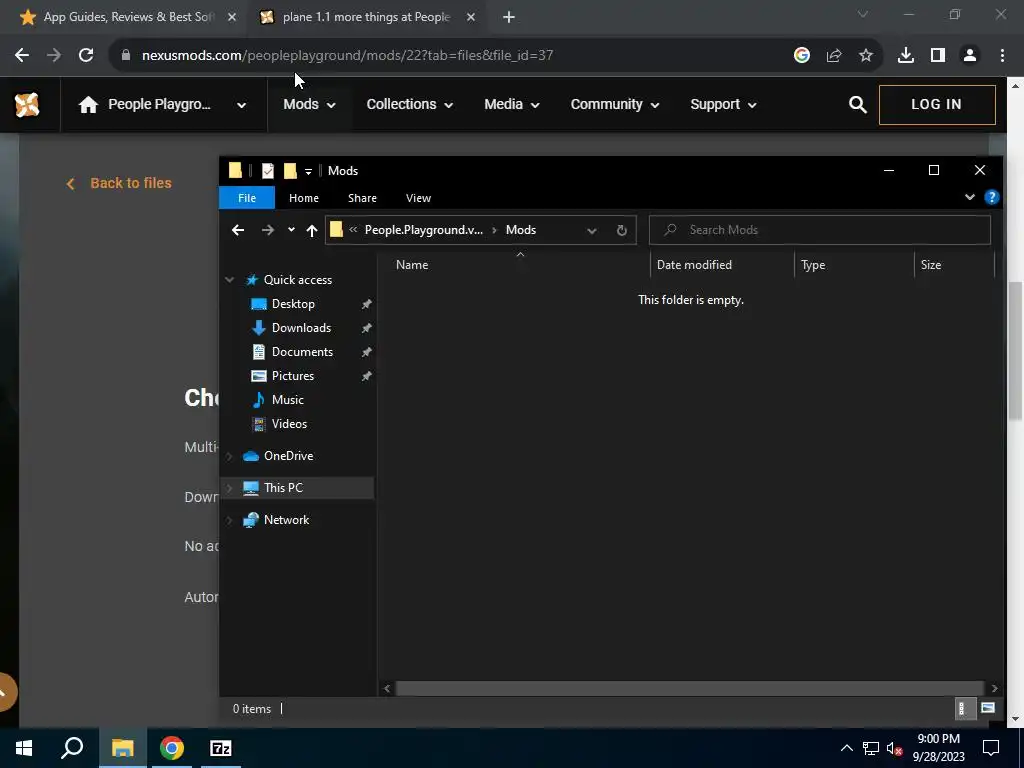1024x768 pixels.
Task: Bookmark this page with star icon
Action: tap(865, 55)
